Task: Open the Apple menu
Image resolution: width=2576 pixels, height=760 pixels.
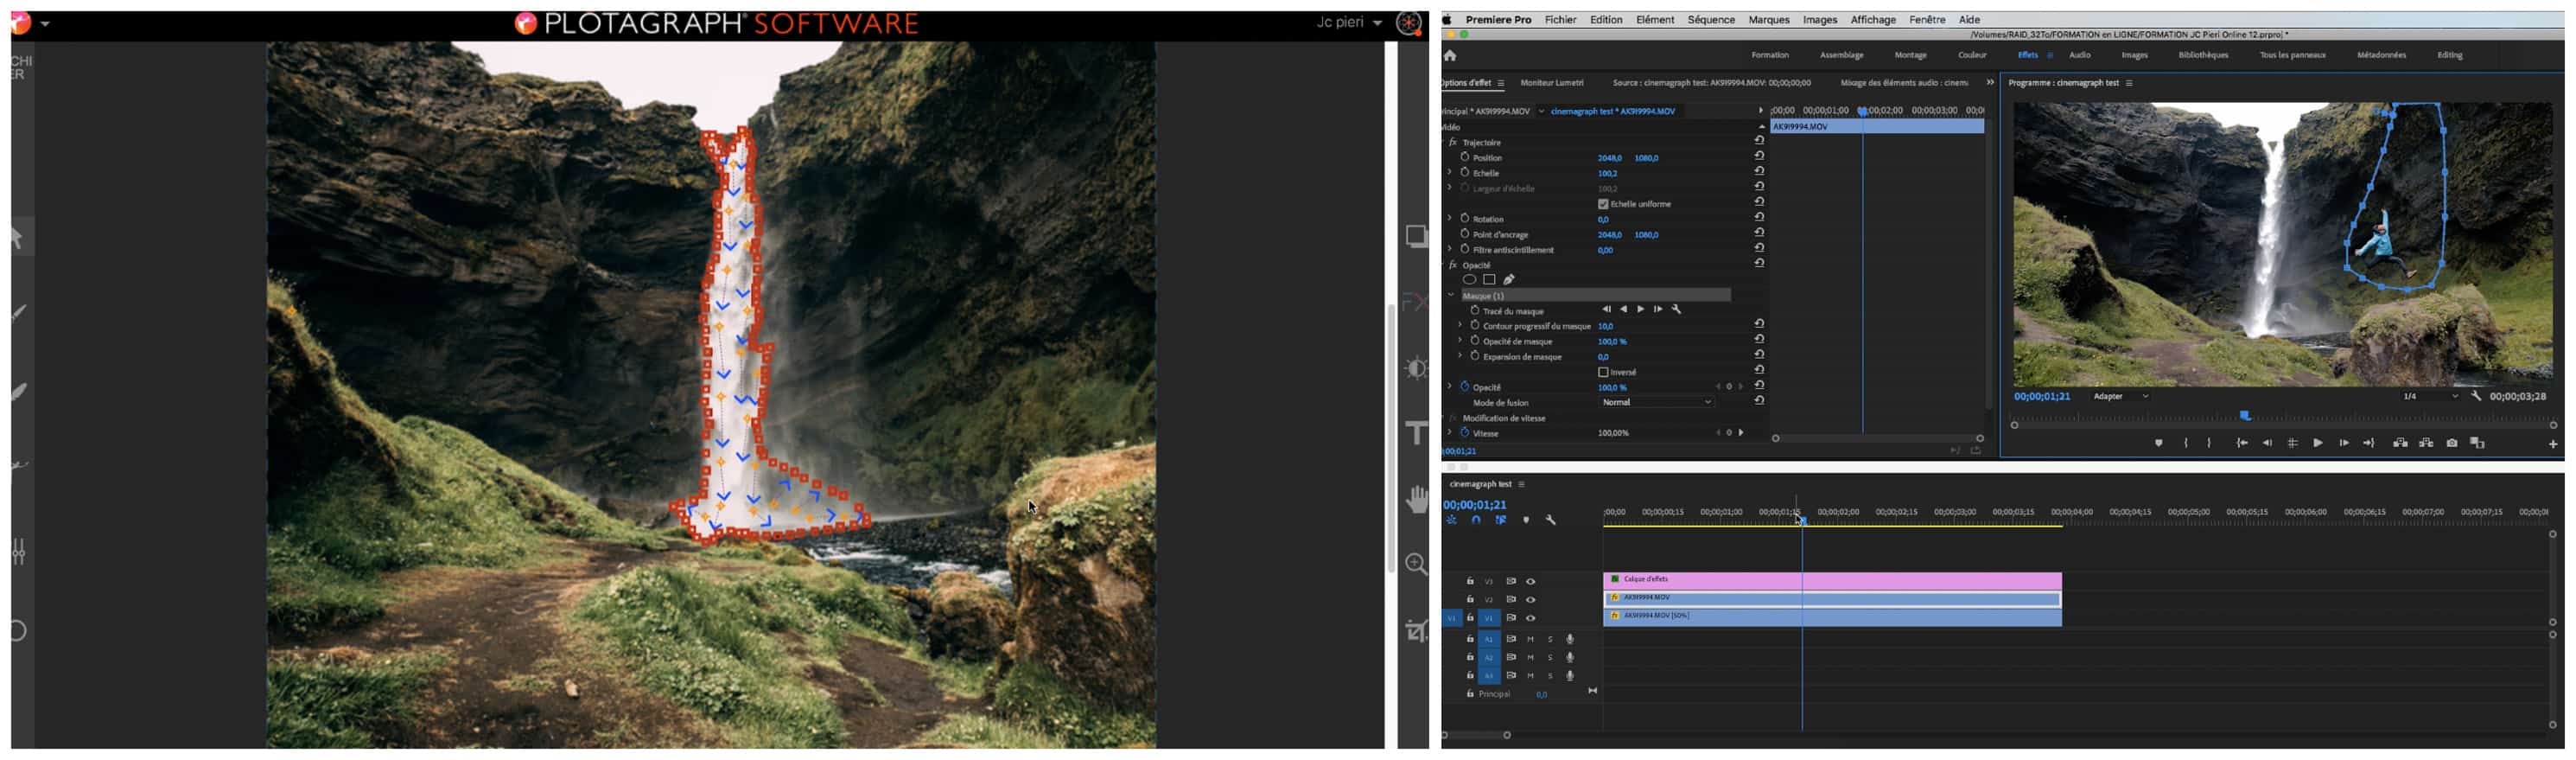Action: [x=1446, y=19]
